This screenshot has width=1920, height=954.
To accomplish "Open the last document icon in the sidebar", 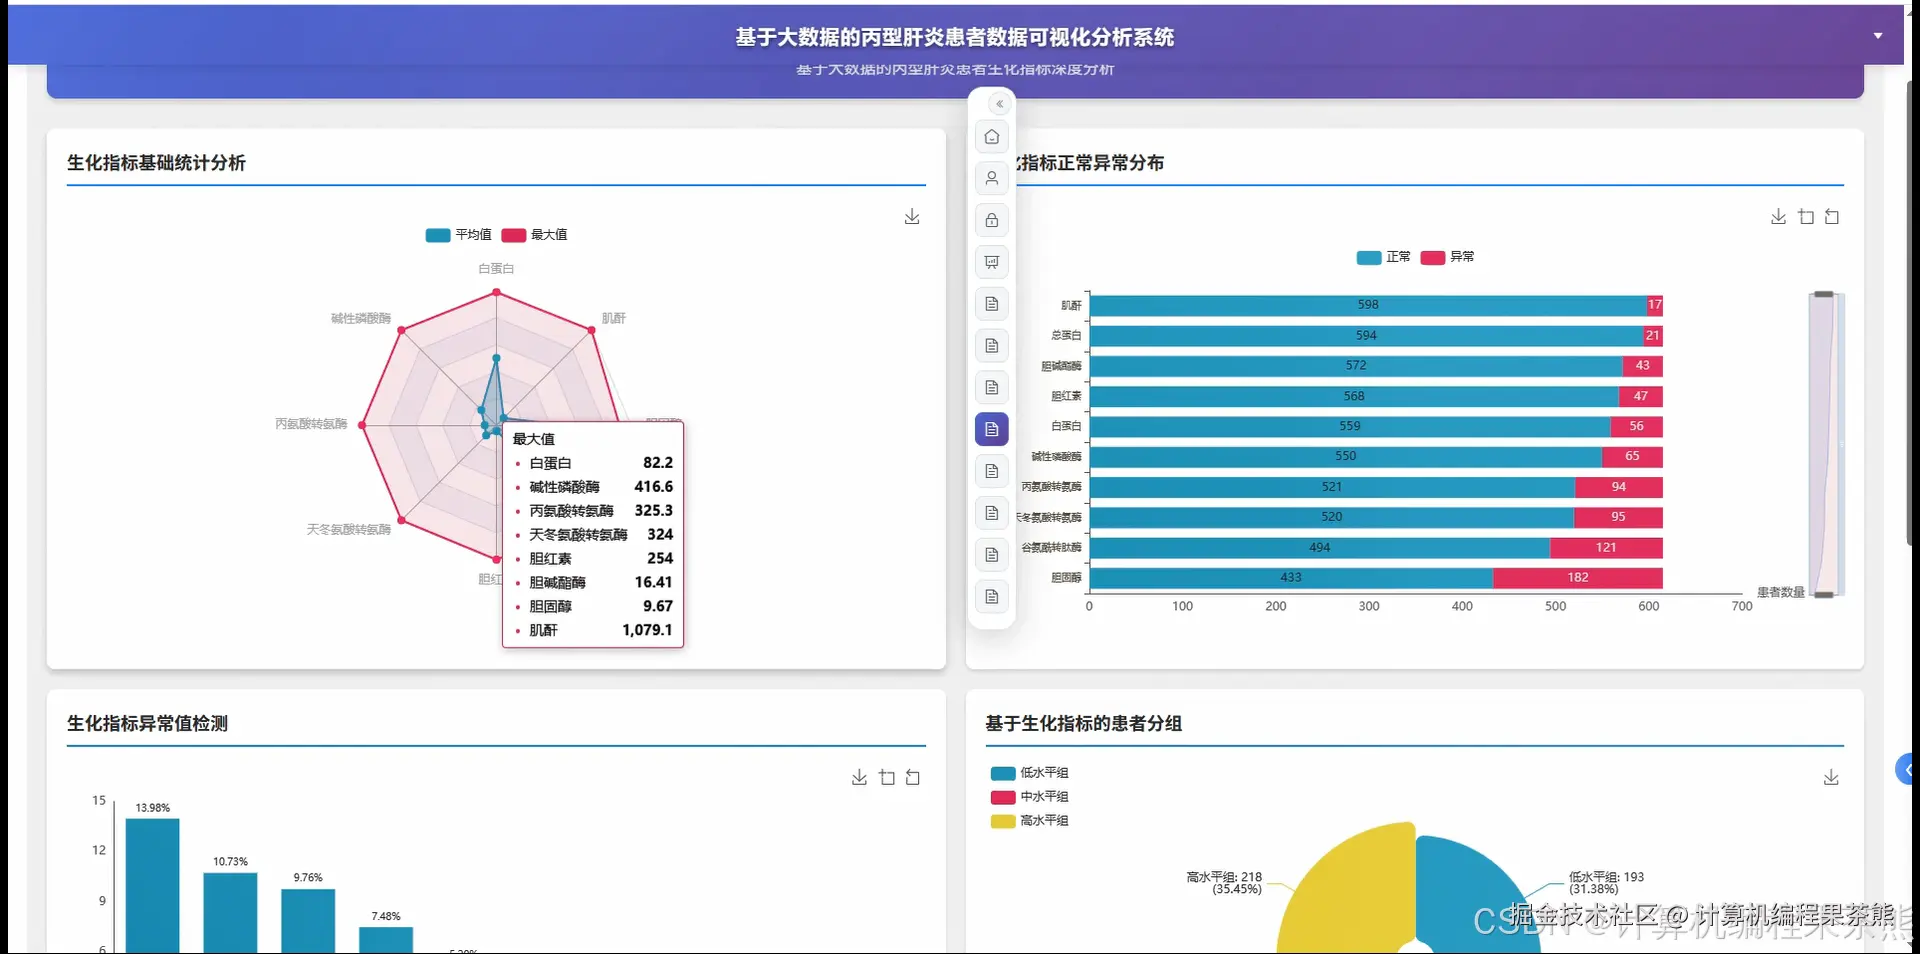I will (x=992, y=597).
